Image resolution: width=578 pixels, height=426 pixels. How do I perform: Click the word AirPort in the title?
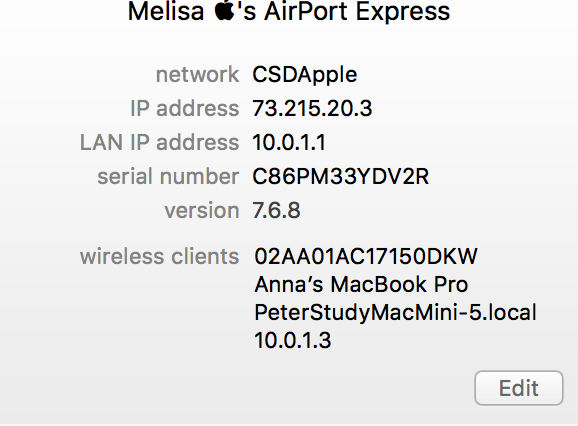[x=307, y=11]
